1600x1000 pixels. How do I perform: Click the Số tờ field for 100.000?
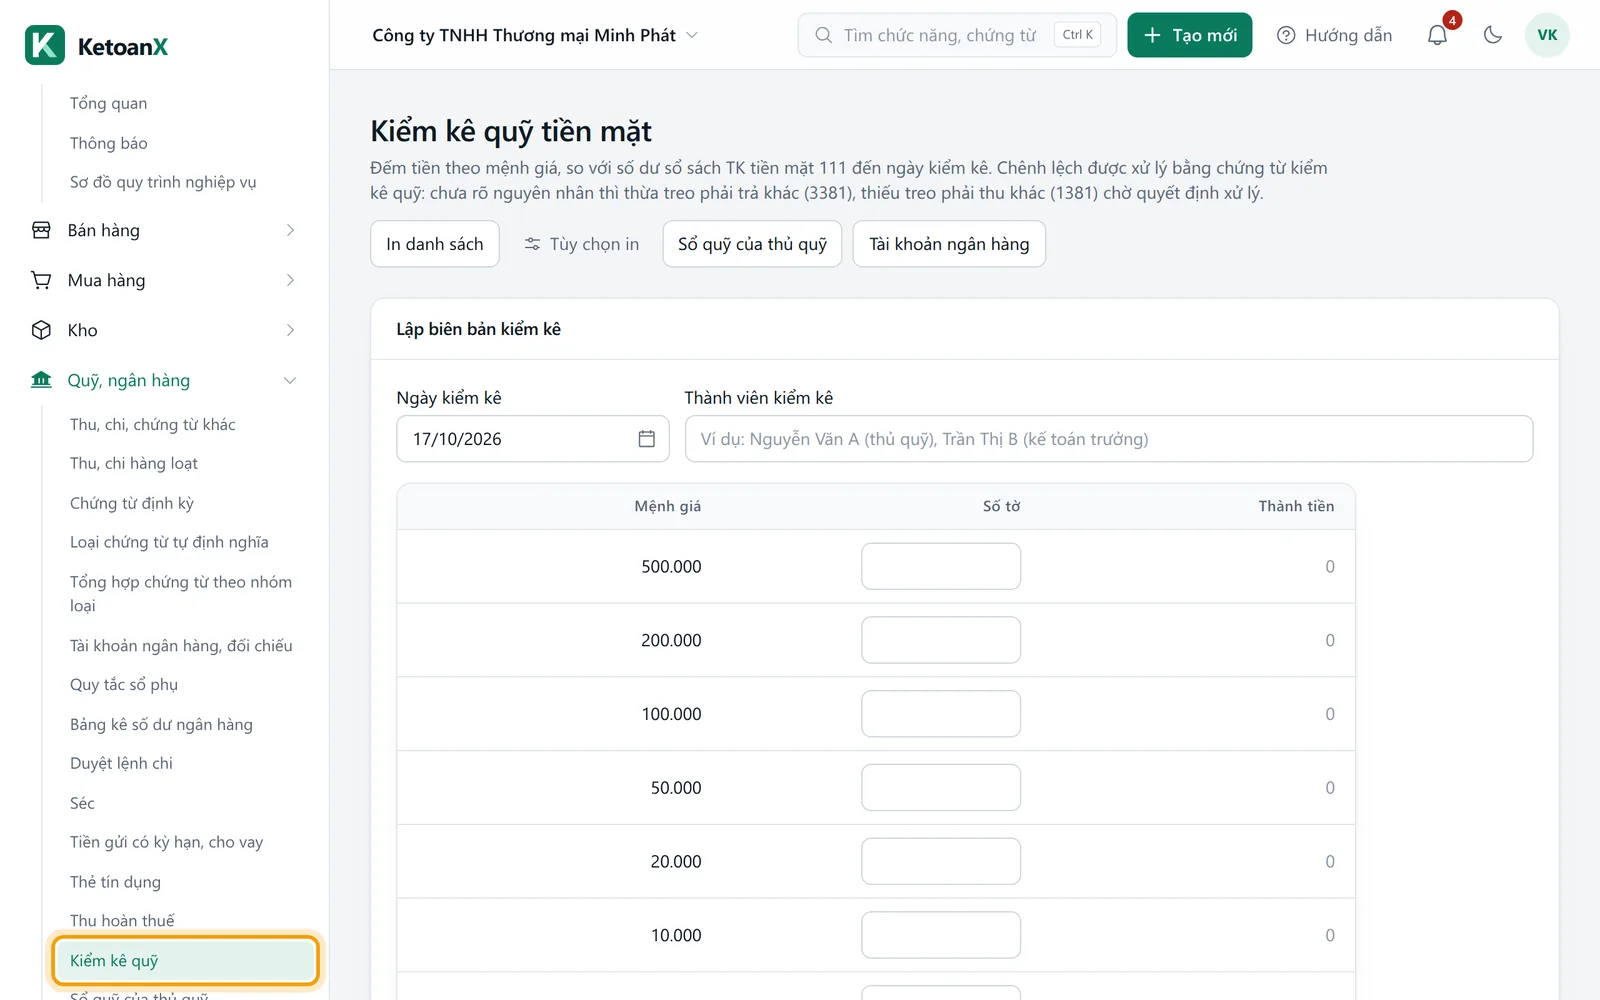tap(941, 714)
